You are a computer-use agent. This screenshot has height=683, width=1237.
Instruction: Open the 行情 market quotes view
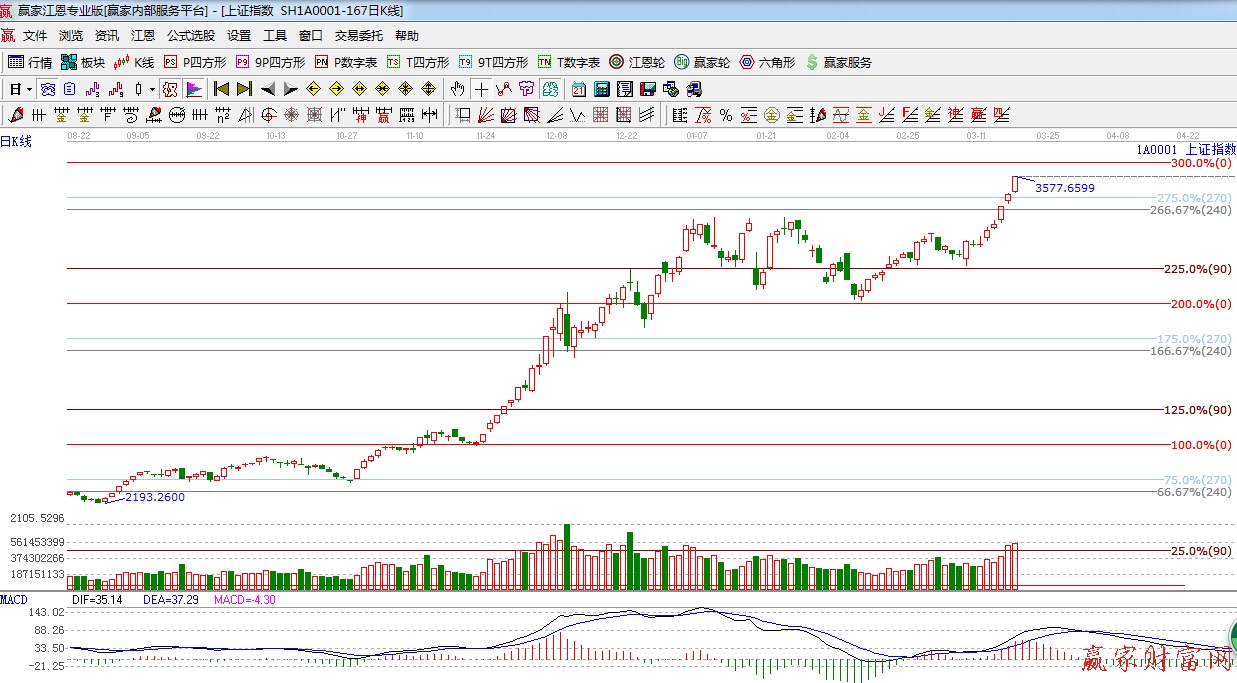[30, 62]
